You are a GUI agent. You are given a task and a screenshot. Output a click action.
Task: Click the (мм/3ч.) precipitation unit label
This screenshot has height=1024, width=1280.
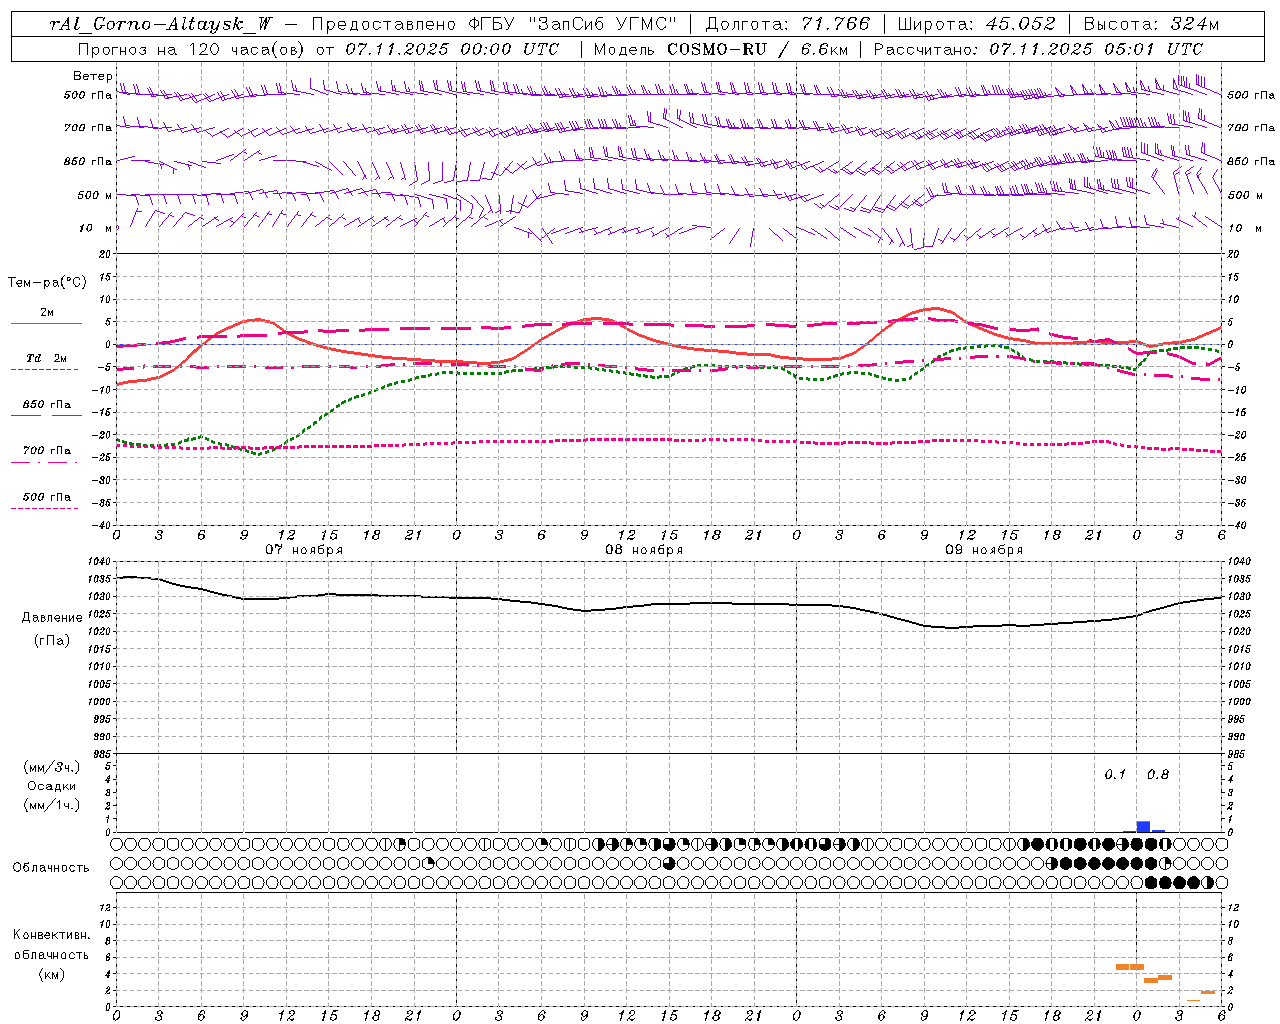point(51,768)
